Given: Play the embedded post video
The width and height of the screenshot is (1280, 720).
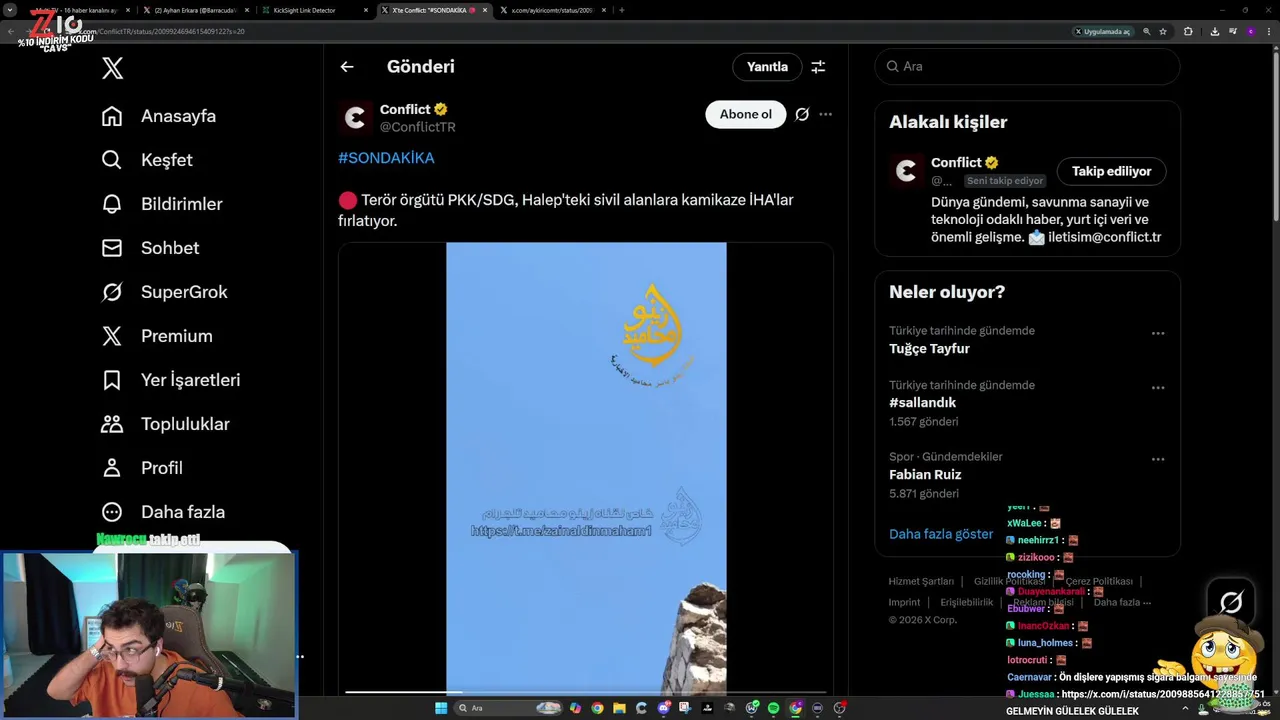Looking at the screenshot, I should click(586, 467).
